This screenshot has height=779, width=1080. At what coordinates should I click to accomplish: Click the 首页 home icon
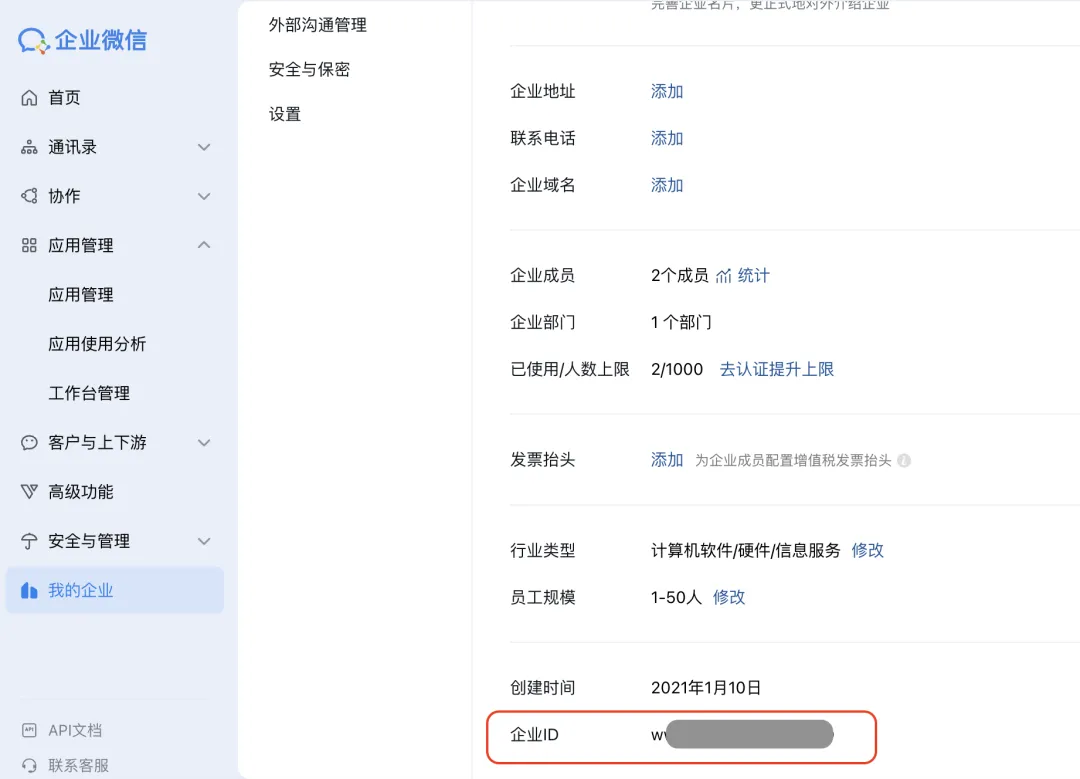pyautogui.click(x=29, y=98)
